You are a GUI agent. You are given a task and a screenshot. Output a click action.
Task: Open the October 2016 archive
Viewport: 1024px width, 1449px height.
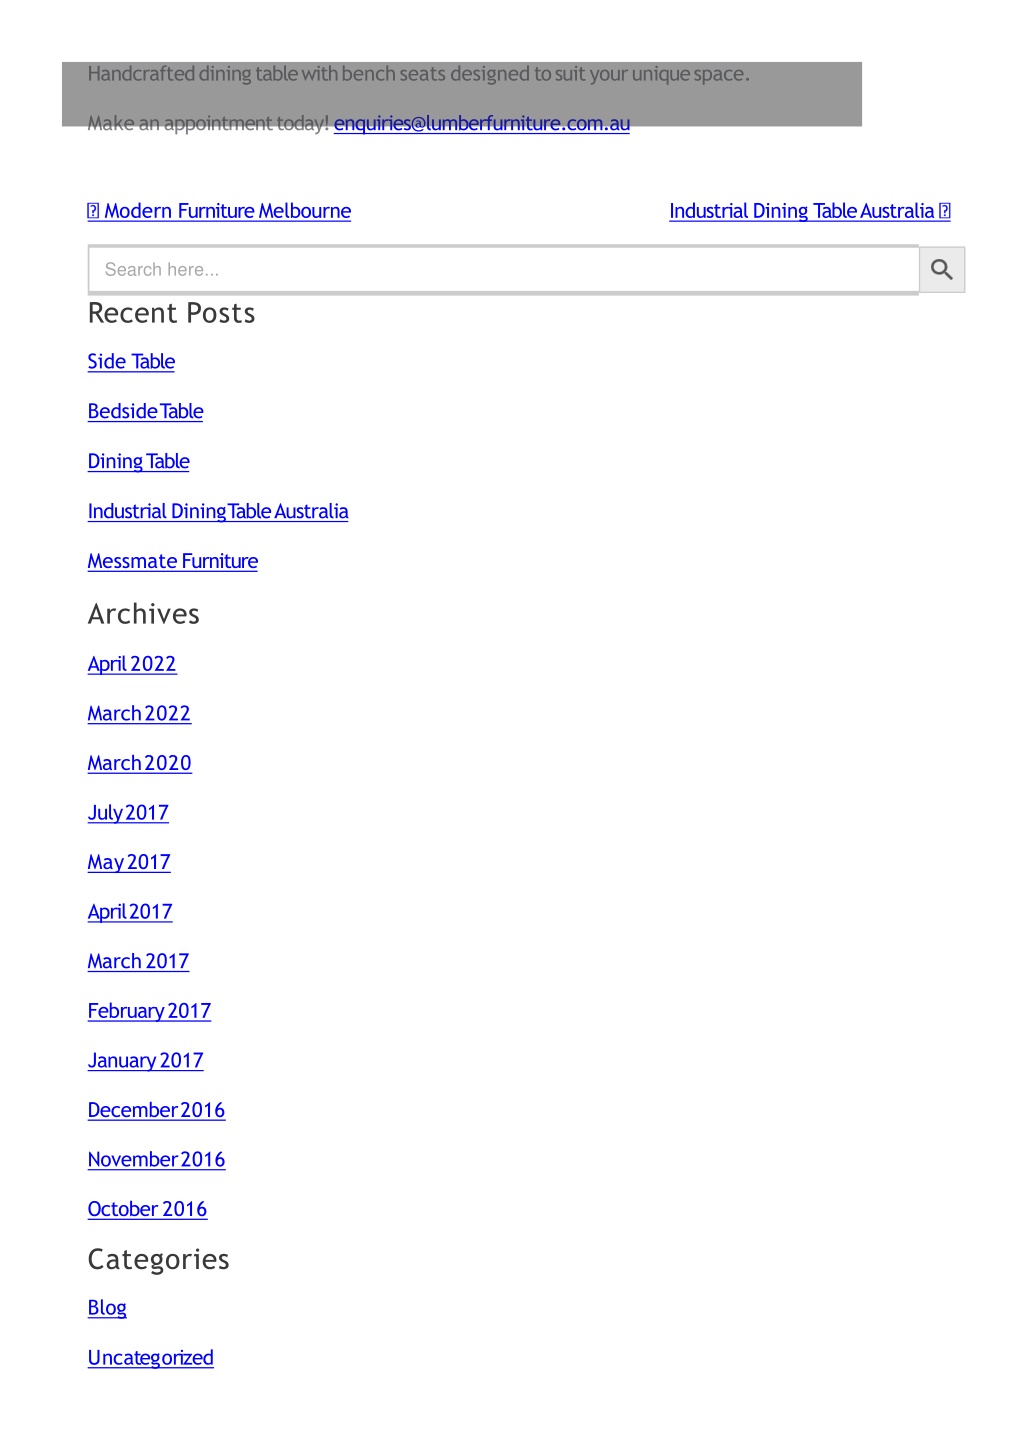pyautogui.click(x=147, y=1209)
